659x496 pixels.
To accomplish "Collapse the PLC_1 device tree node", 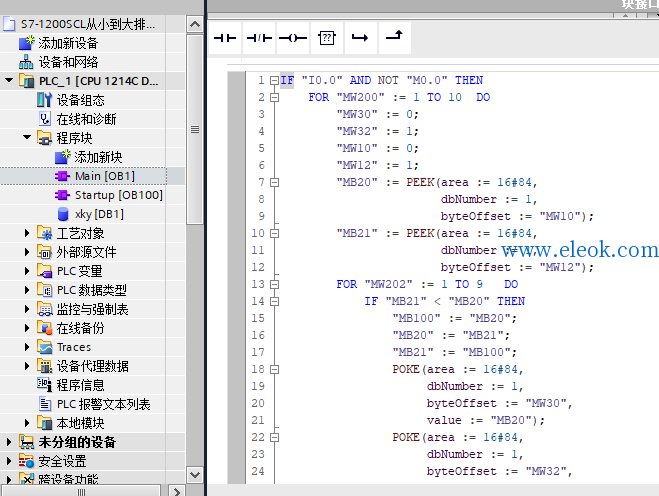I will point(9,80).
